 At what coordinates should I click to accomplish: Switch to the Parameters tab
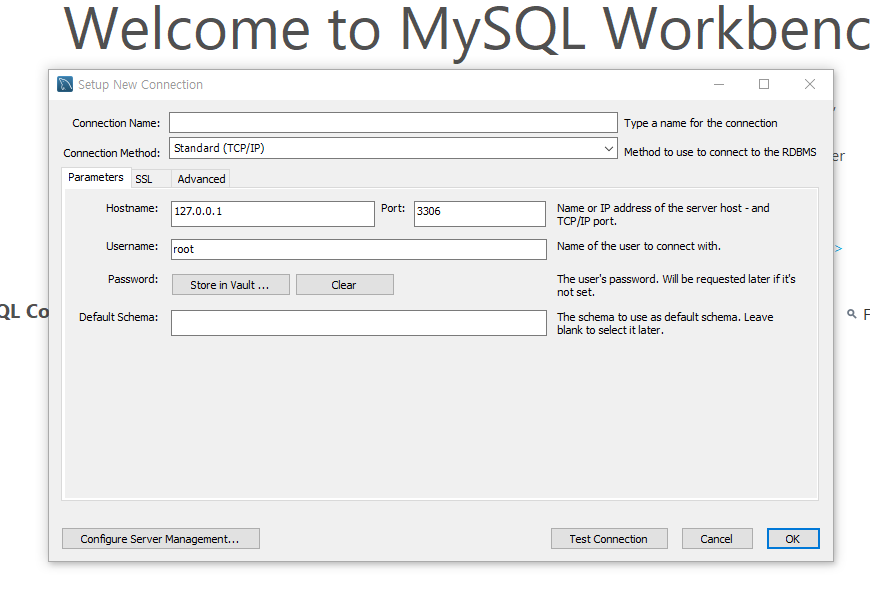pos(95,178)
